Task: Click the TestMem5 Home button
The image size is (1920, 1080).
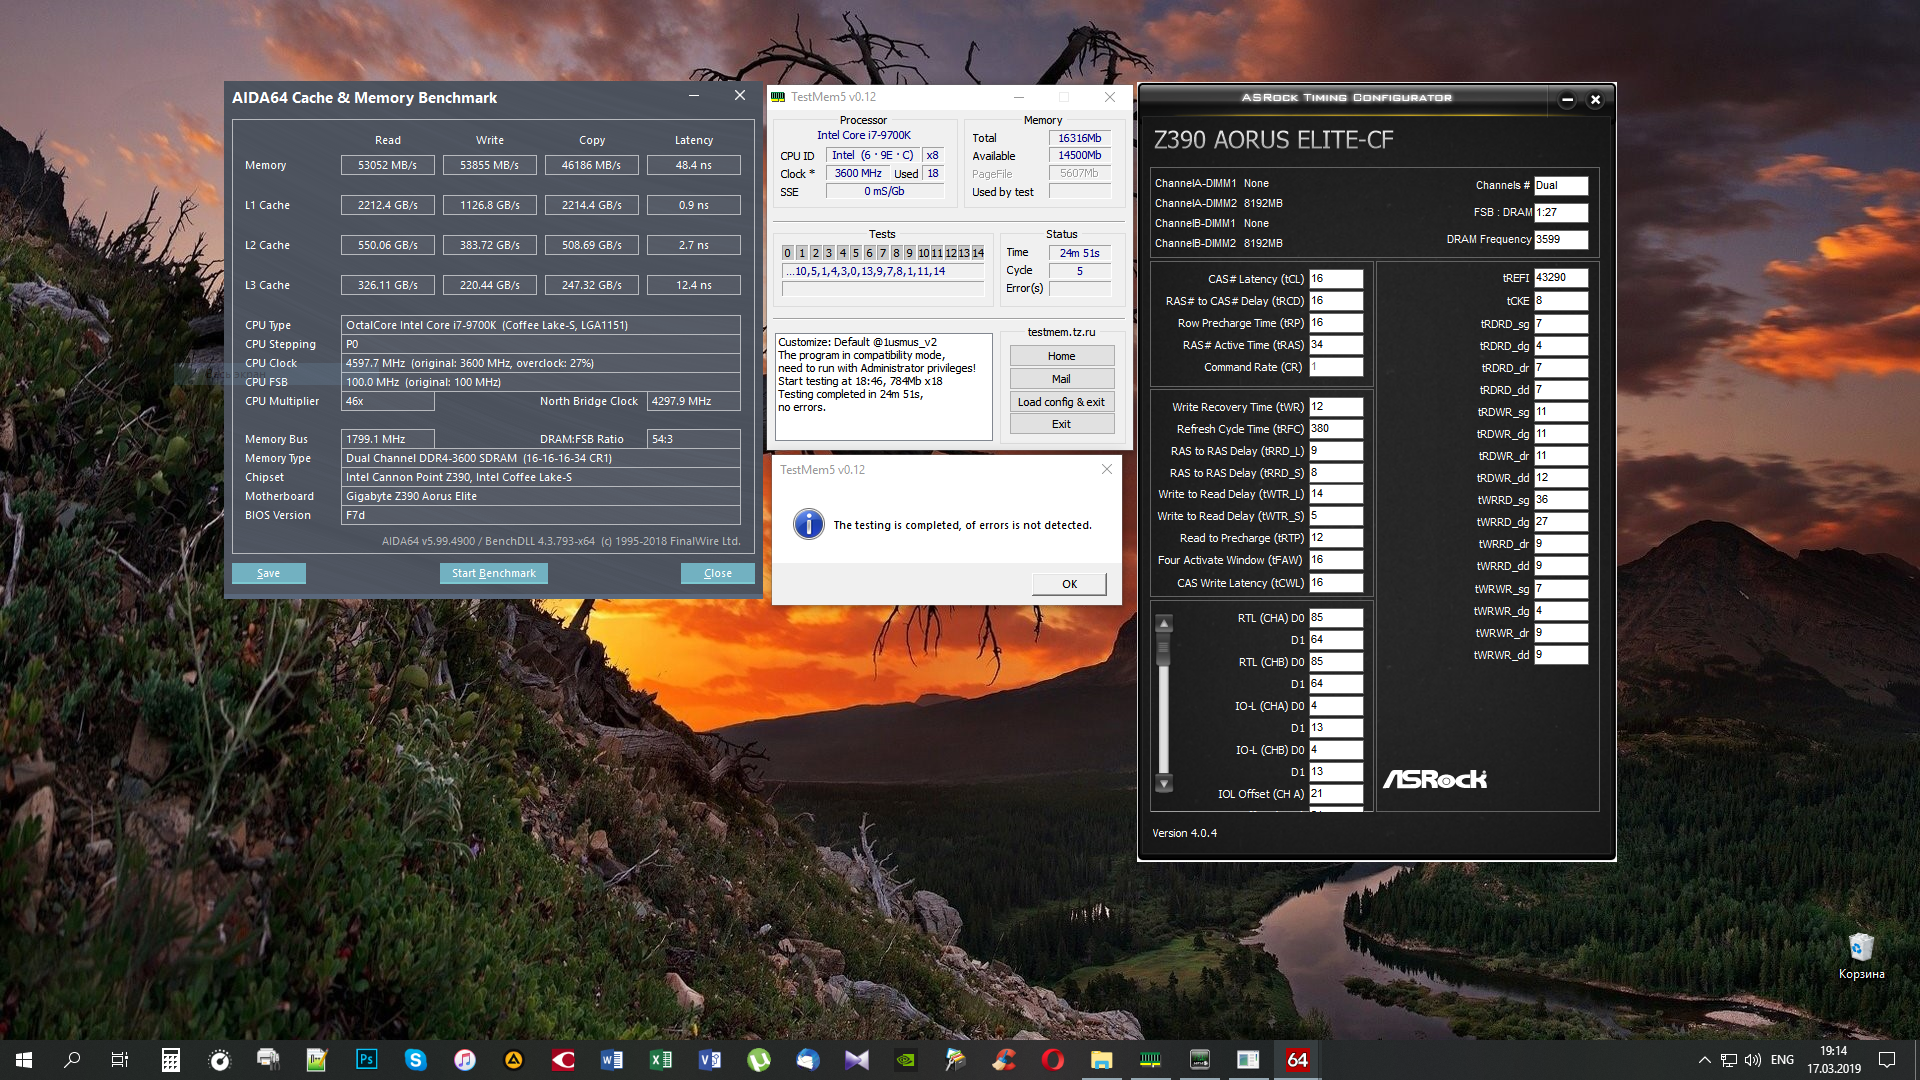Action: [1061, 356]
